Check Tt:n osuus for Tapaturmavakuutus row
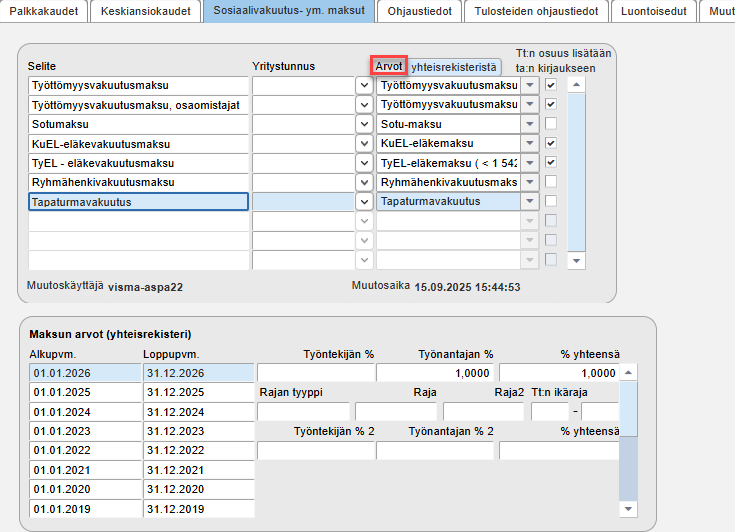The height and width of the screenshot is (532, 735). (551, 201)
